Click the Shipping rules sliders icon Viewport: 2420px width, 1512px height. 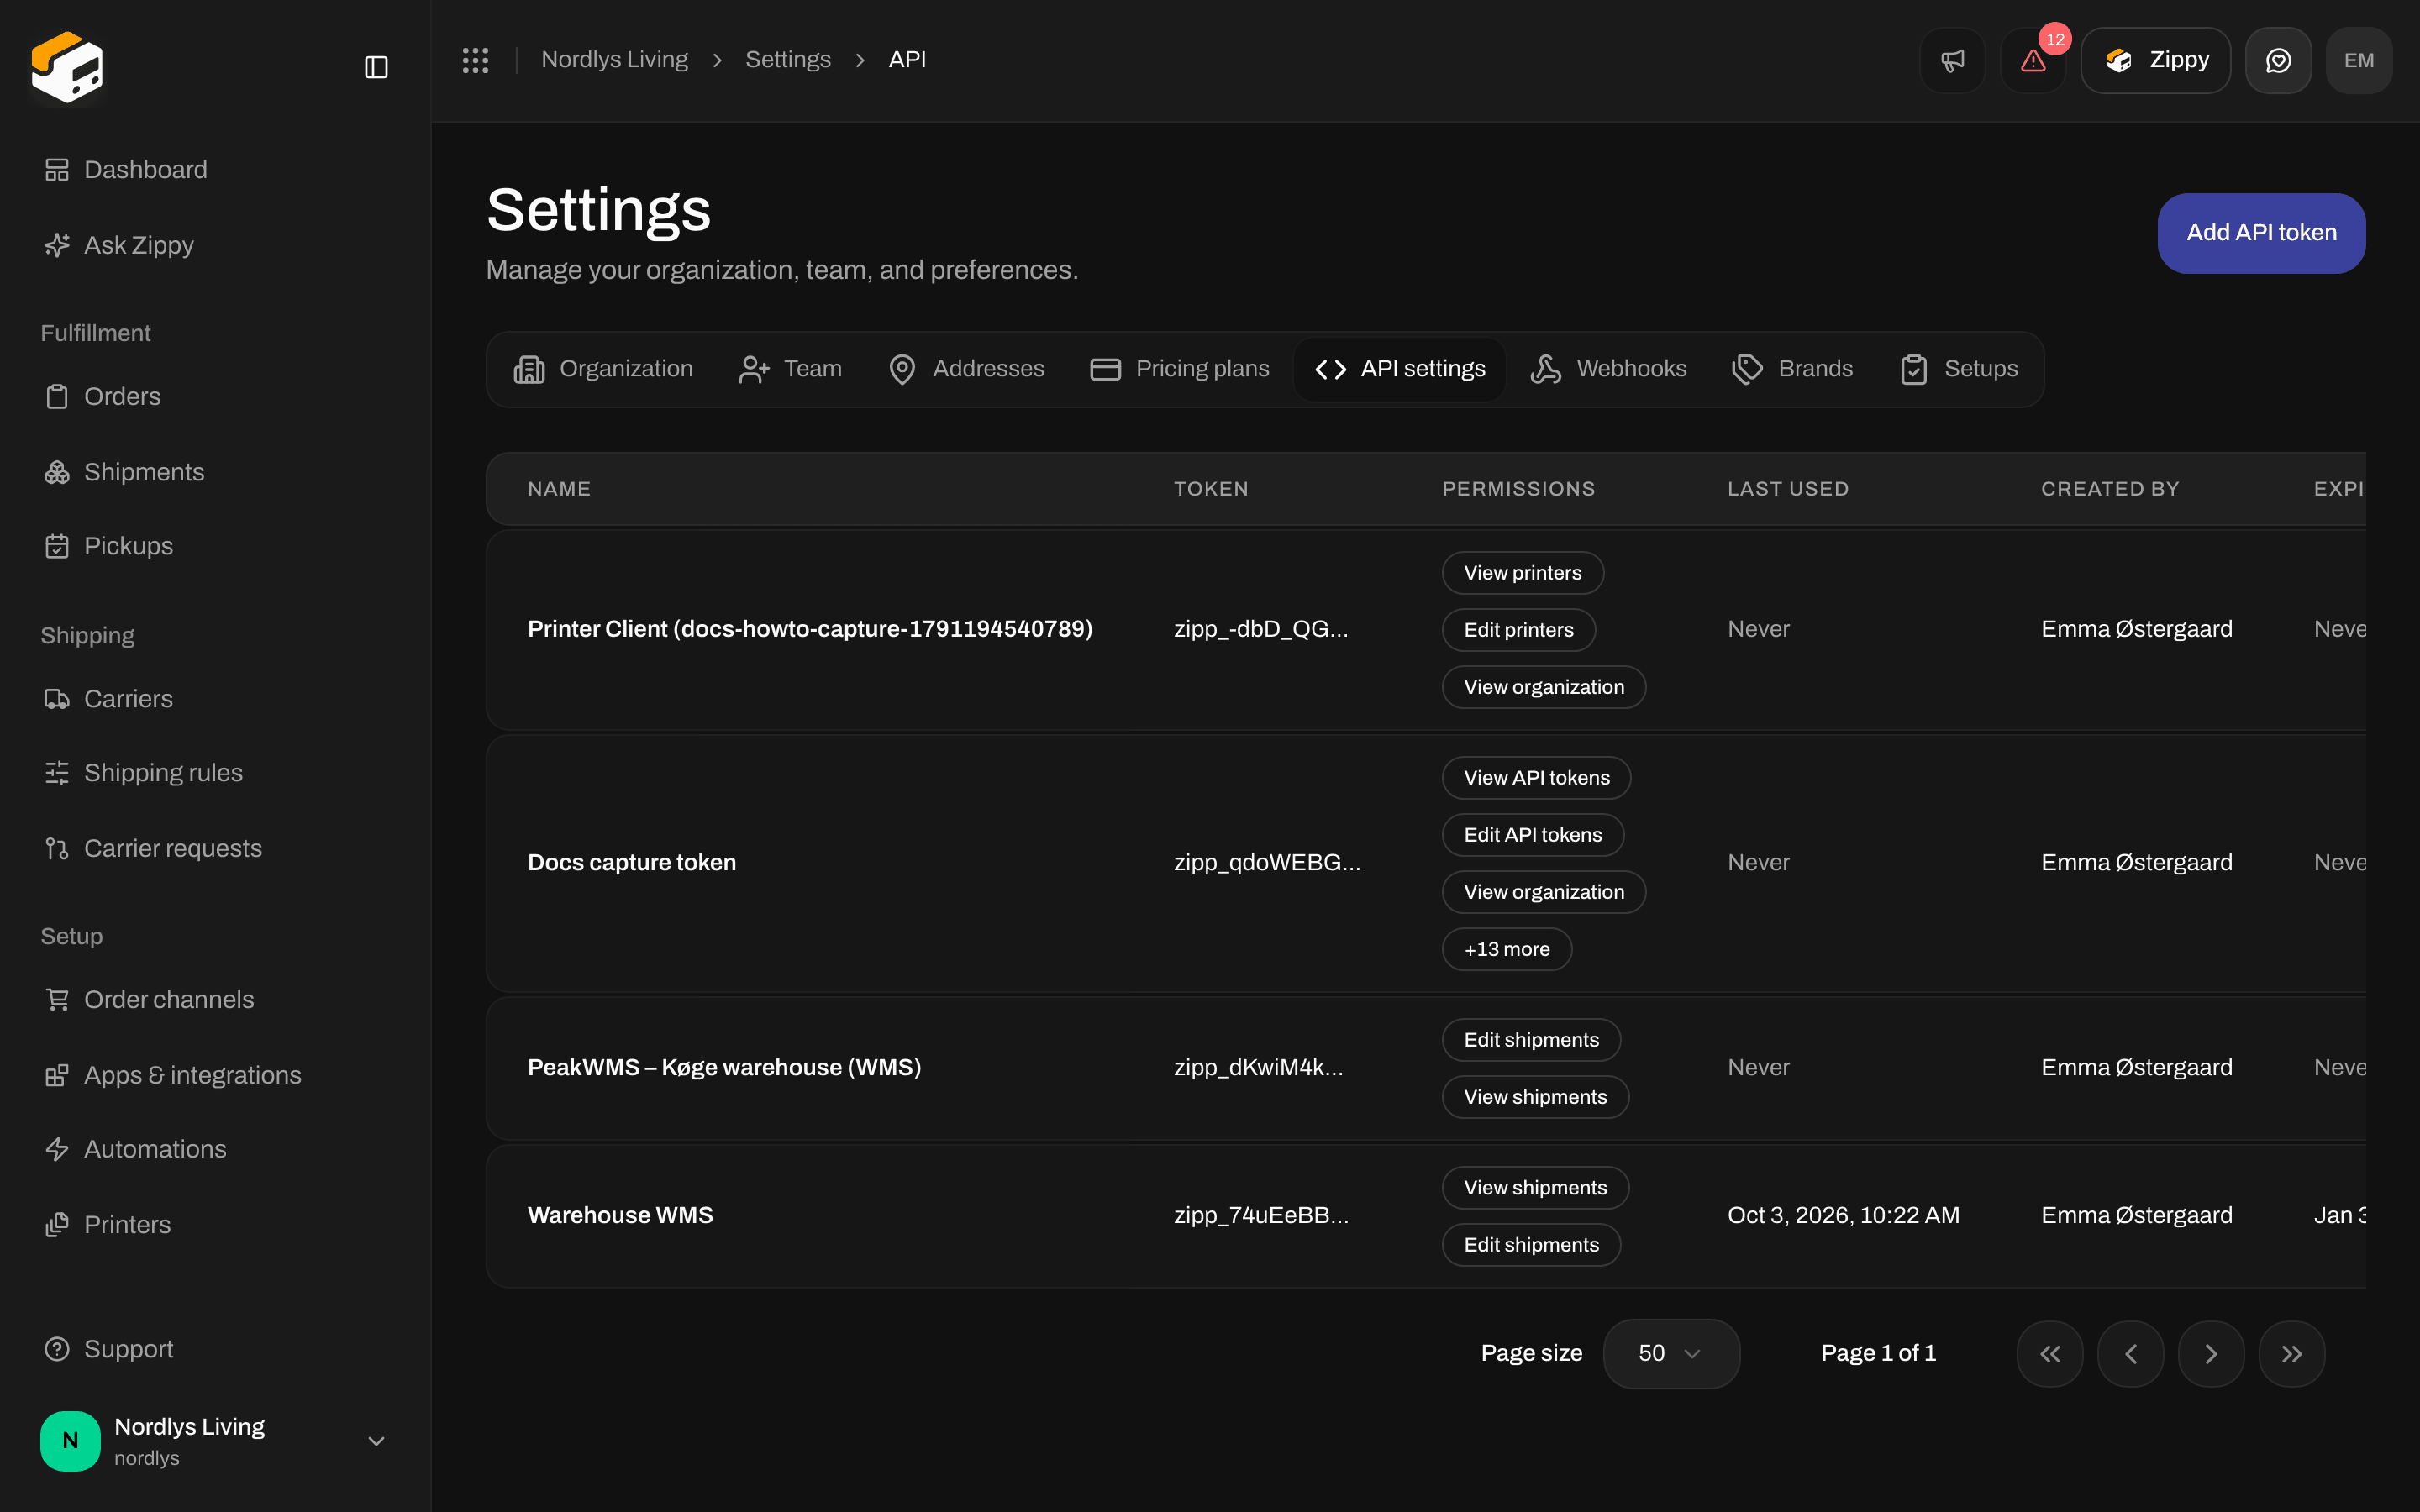57,773
